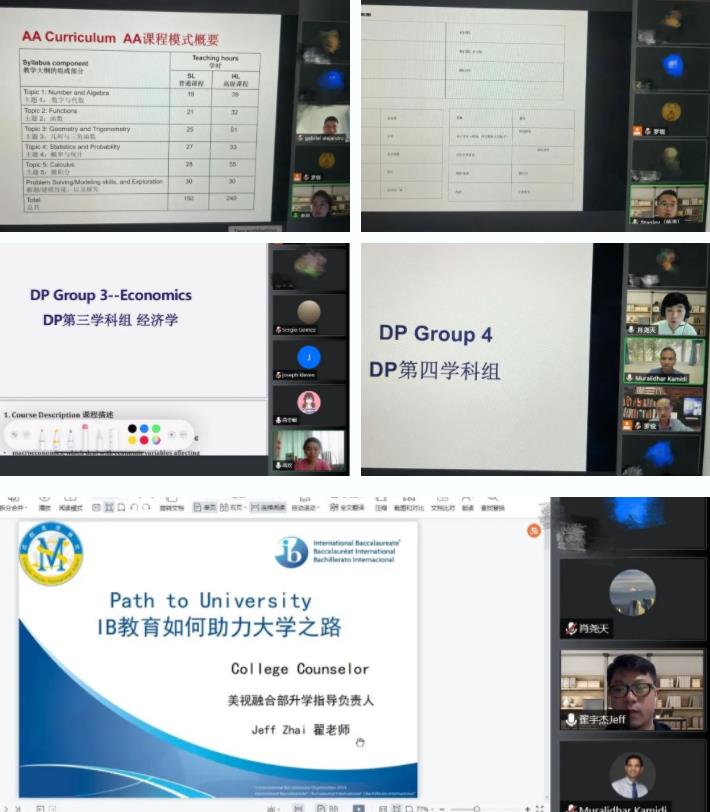The image size is (710, 812).
Task: Click the muted microphone icon on the 肖尧天 avatar tile
Action: point(571,629)
